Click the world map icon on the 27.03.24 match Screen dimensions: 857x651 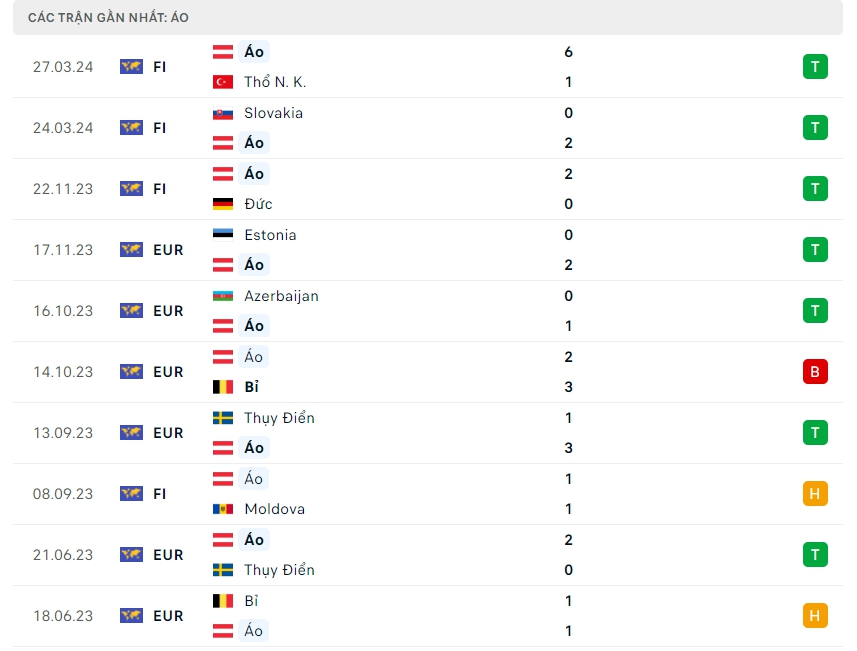(131, 67)
